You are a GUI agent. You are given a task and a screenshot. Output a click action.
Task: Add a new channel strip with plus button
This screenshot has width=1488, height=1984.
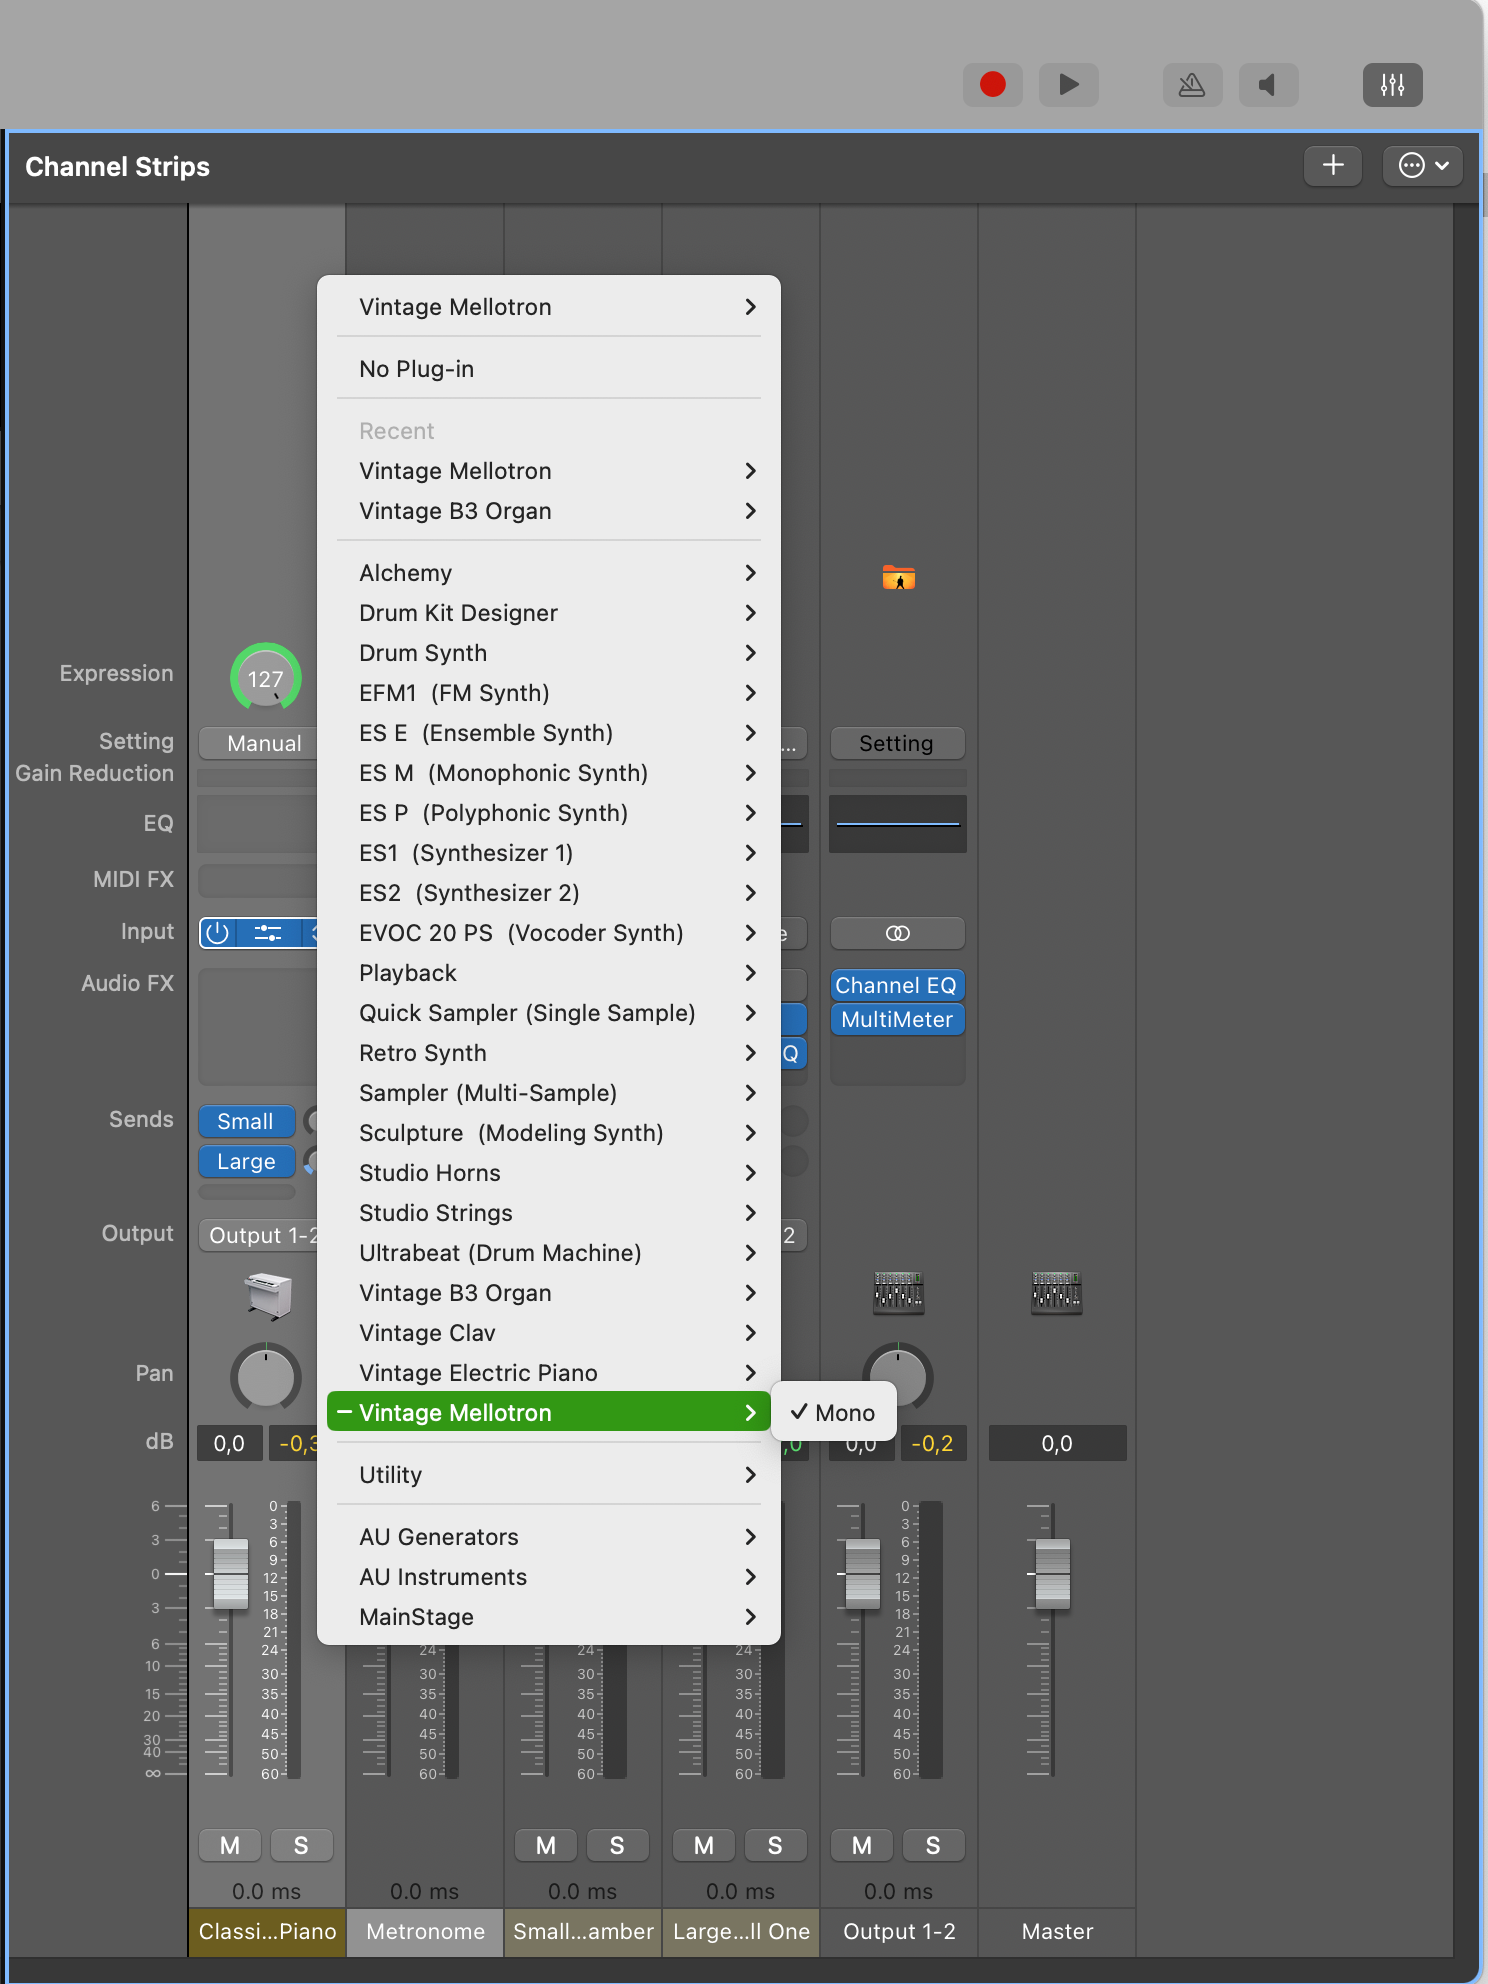1333,166
